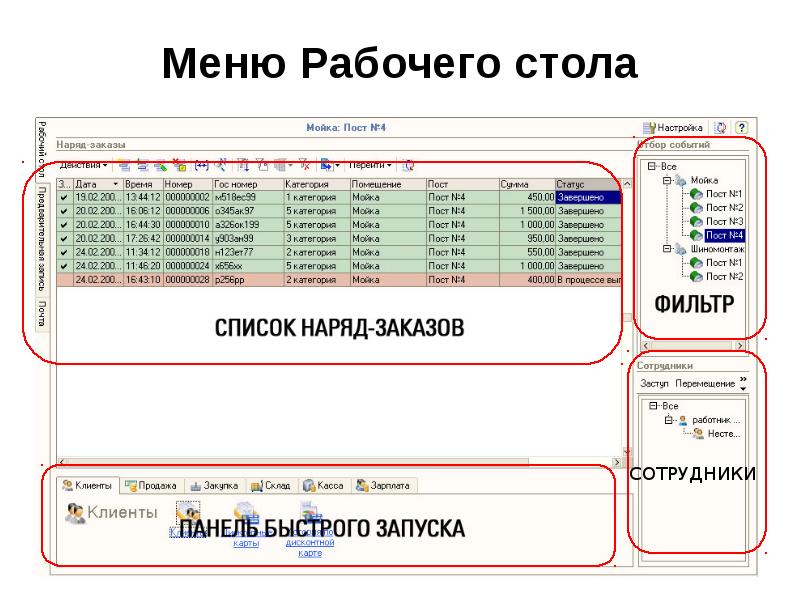Select Пост №1 under Шиномонтаж
The height and width of the screenshot is (600, 800).
(x=723, y=262)
